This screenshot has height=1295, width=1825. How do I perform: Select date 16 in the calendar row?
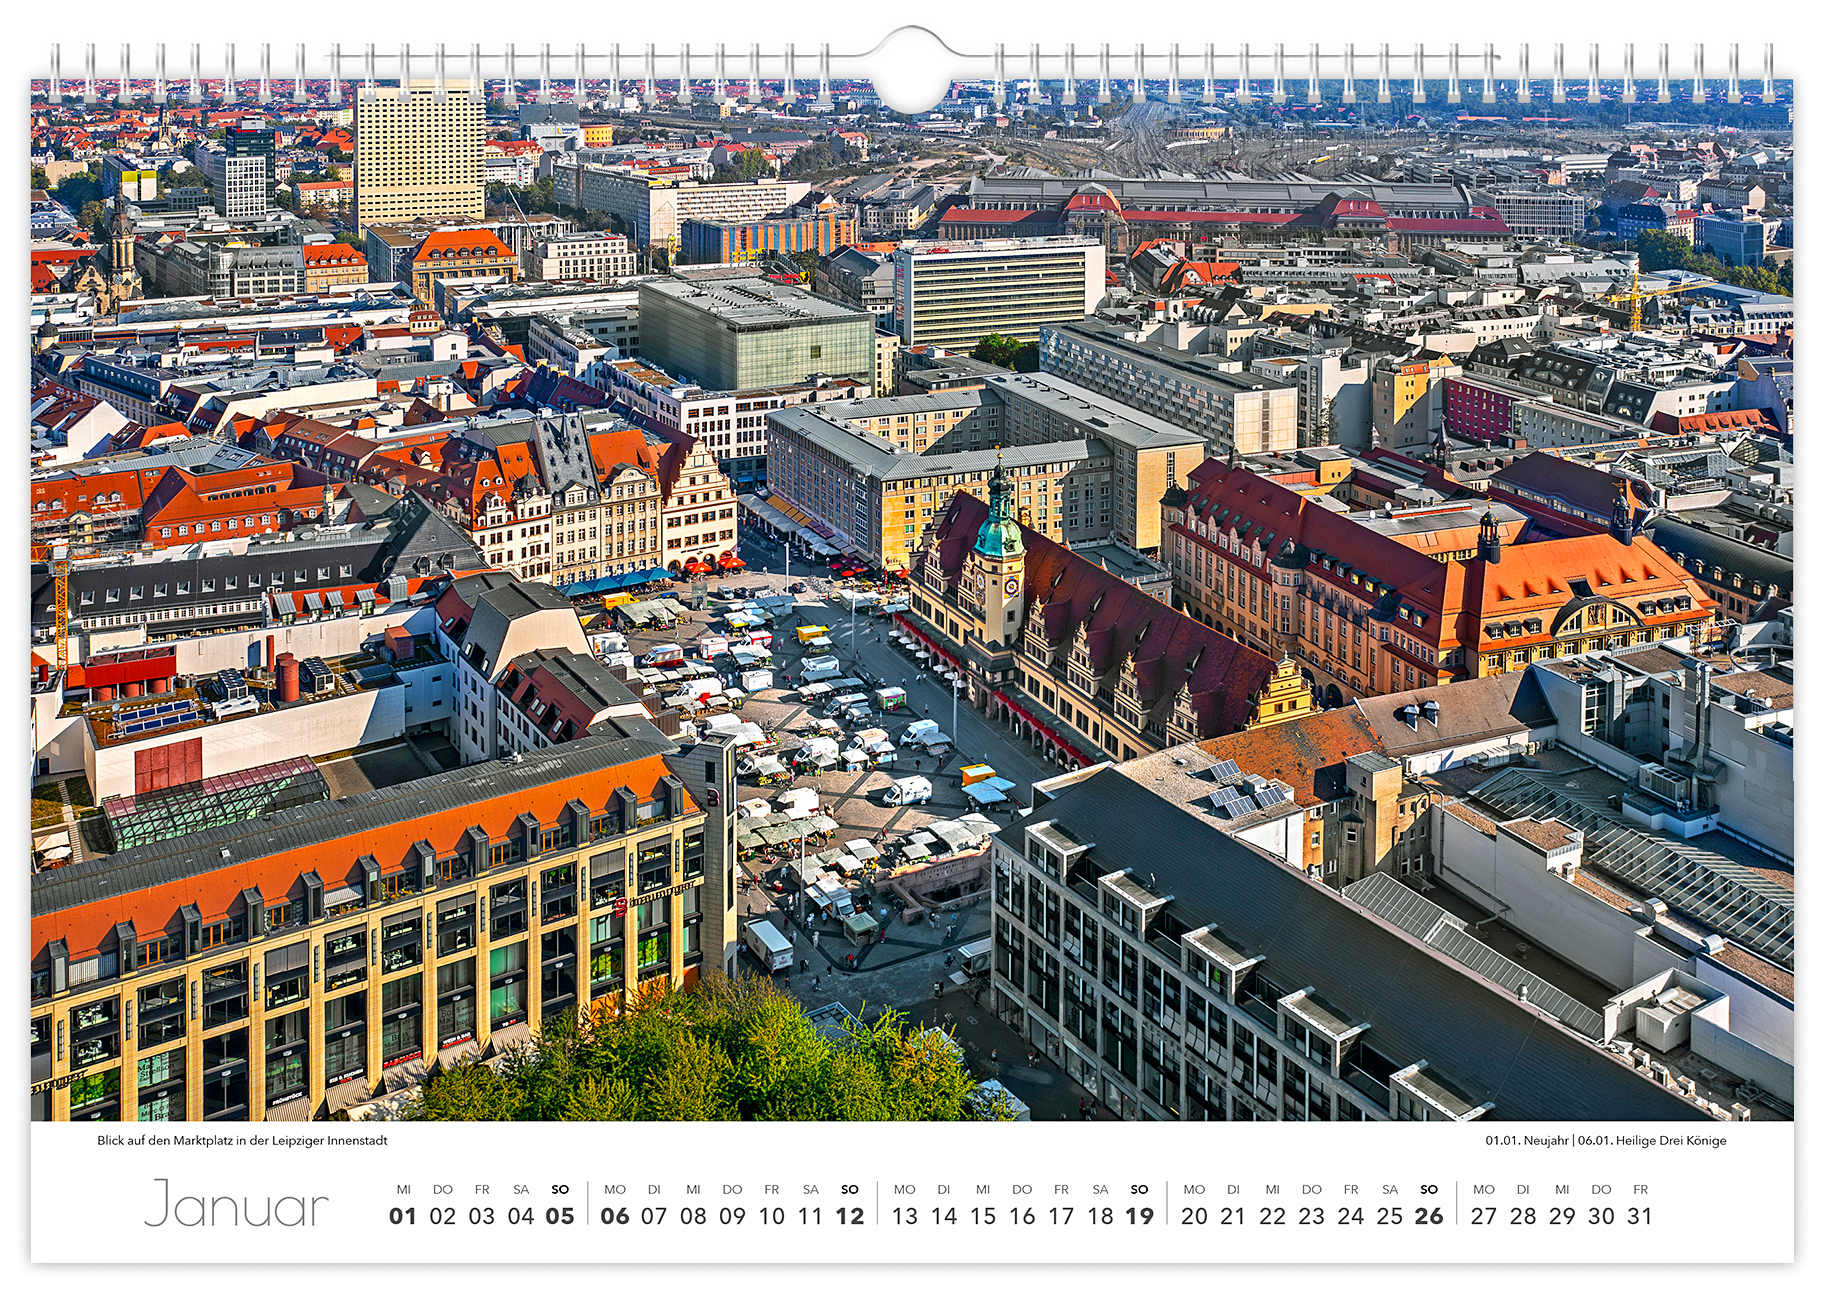[x=1022, y=1216]
